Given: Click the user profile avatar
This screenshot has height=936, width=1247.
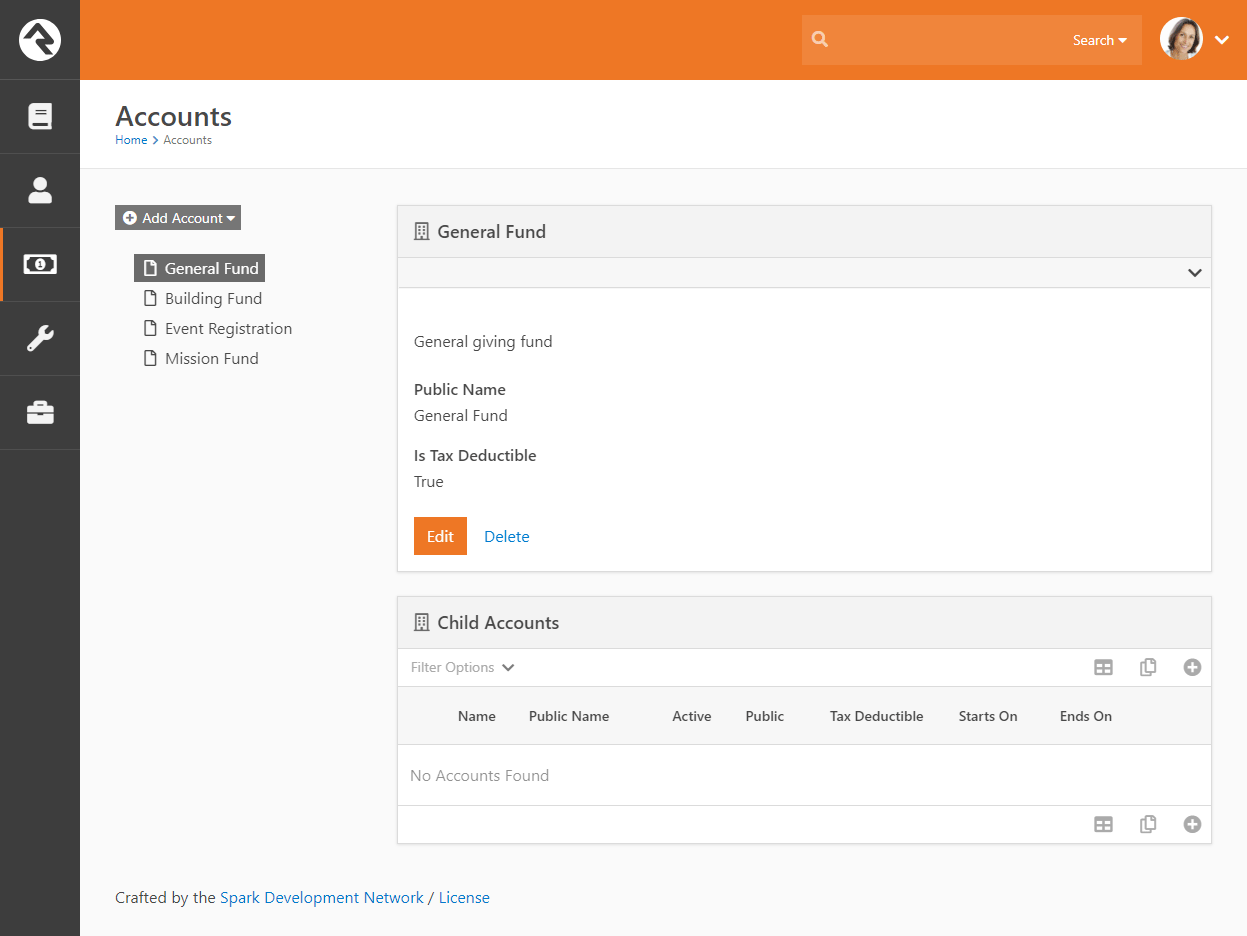Looking at the screenshot, I should 1181,39.
